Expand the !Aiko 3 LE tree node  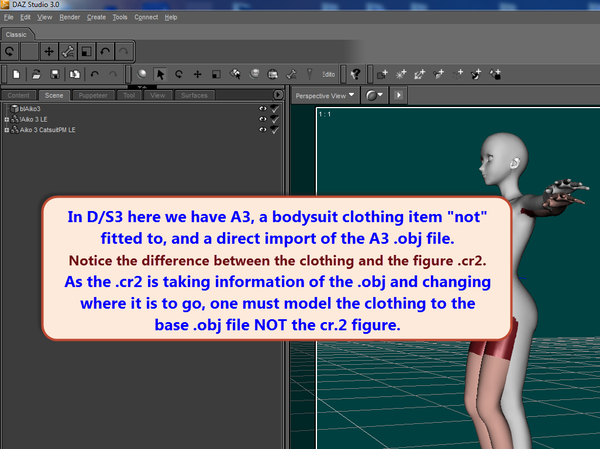[7, 119]
